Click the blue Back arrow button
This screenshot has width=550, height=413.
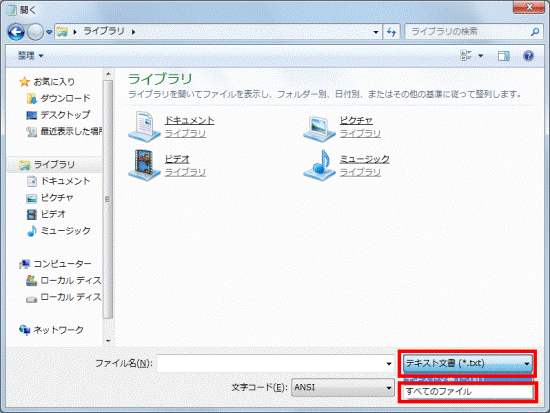click(x=16, y=32)
